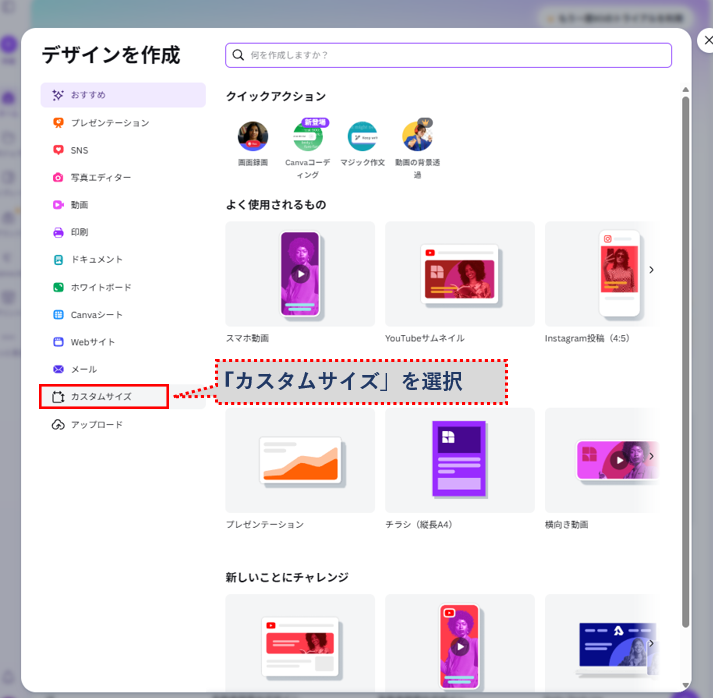Image resolution: width=713 pixels, height=698 pixels.
Task: Select カスタムサイズ in the sidebar
Action: click(104, 397)
